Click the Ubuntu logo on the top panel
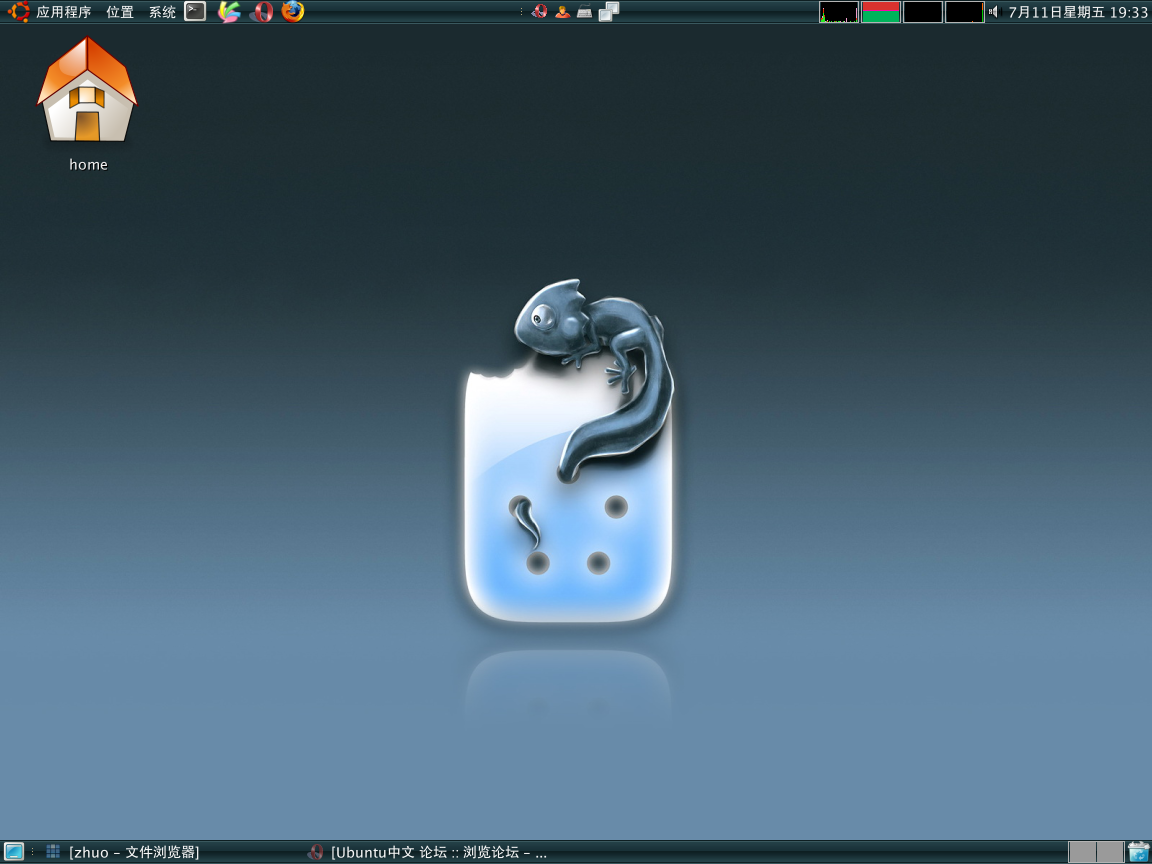 (x=18, y=12)
